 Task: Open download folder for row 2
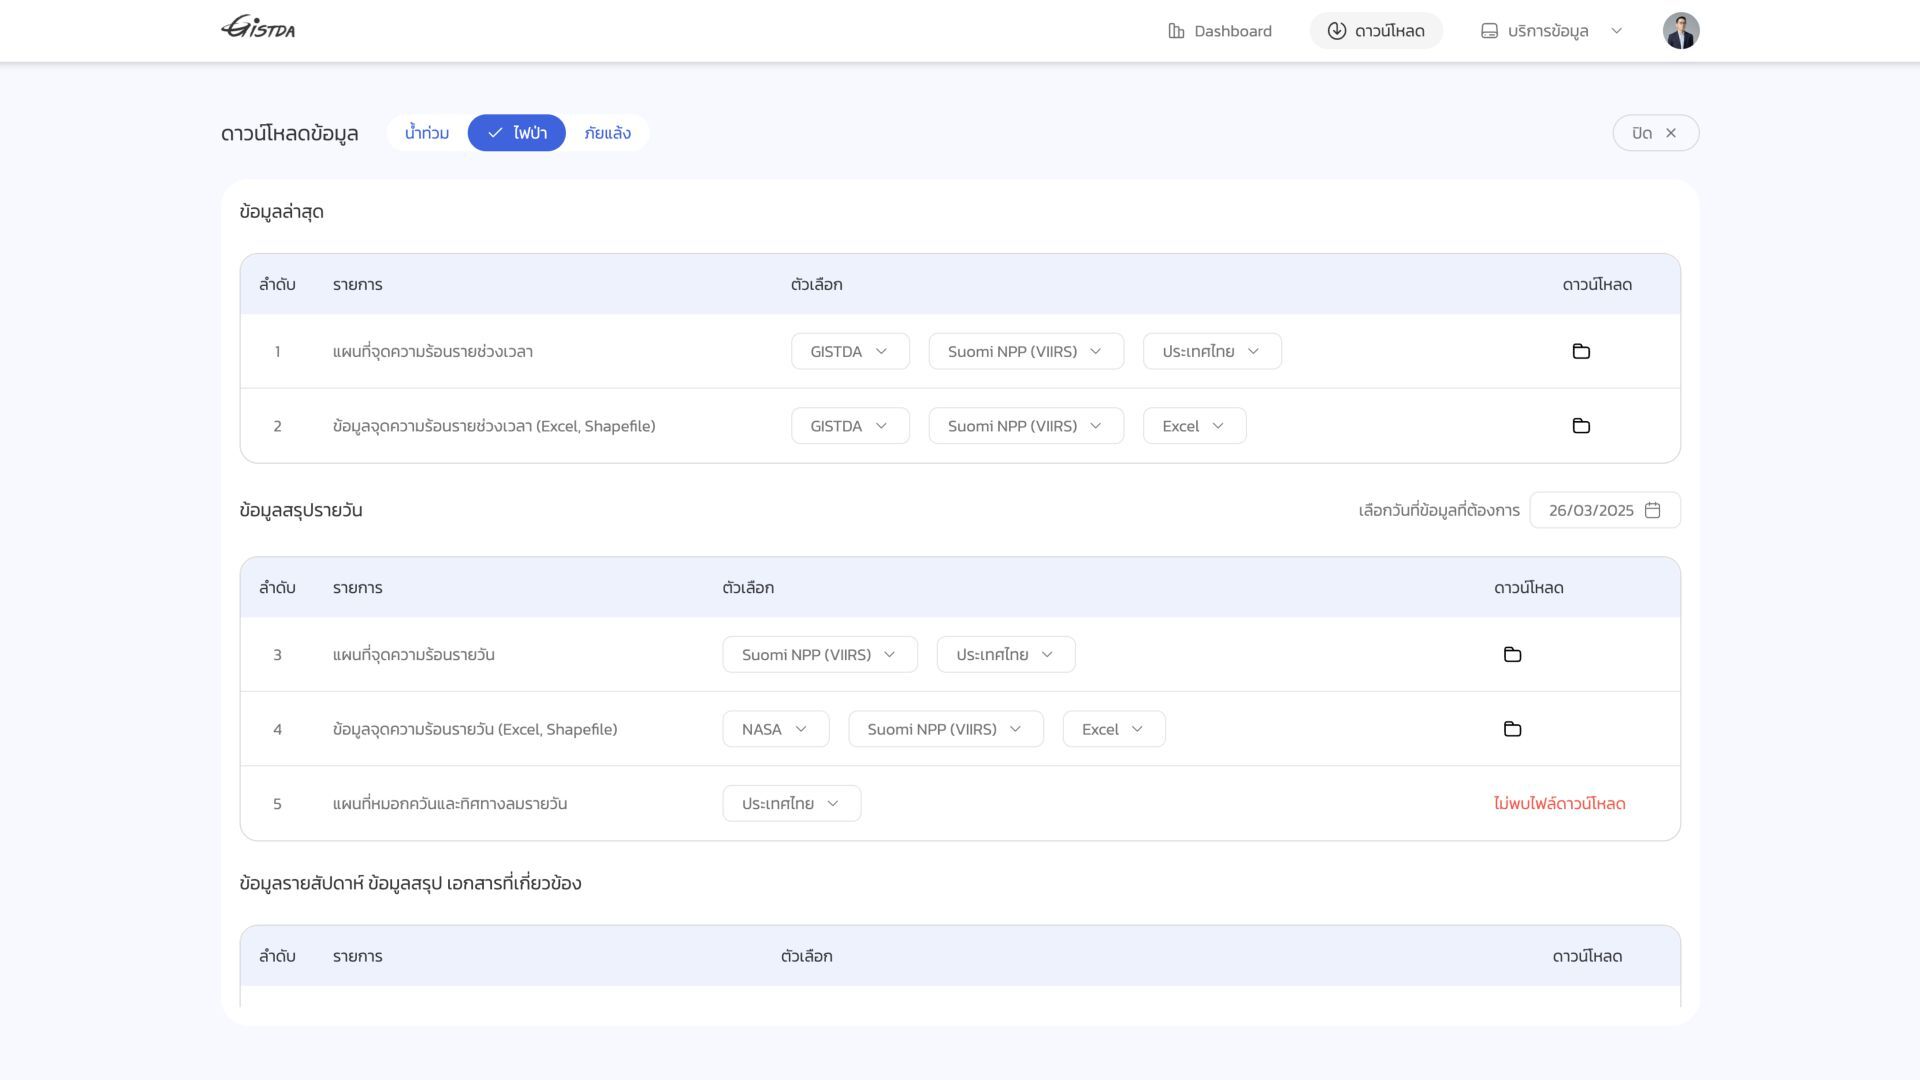coord(1581,426)
